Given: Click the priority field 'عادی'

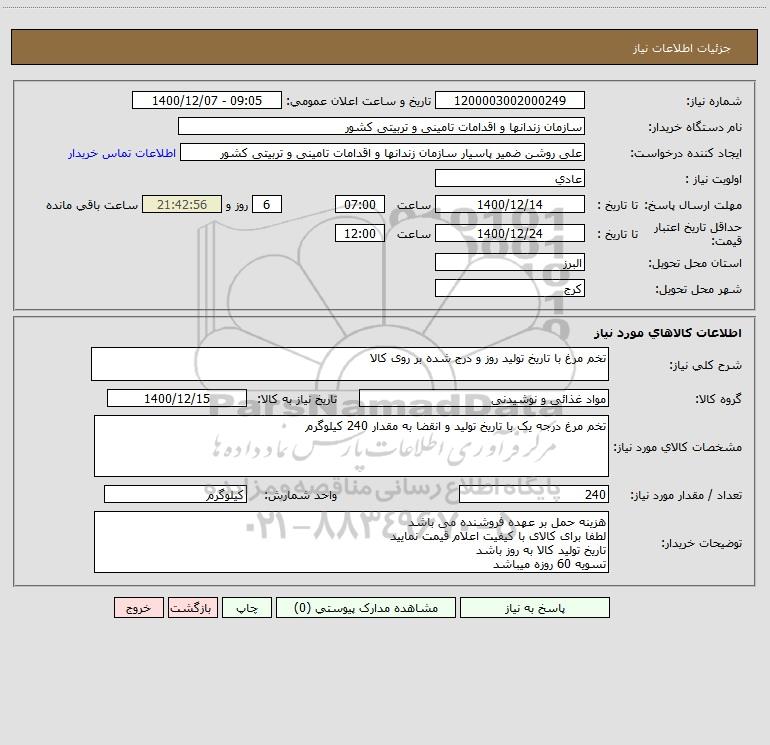Looking at the screenshot, I should pyautogui.click(x=510, y=178).
